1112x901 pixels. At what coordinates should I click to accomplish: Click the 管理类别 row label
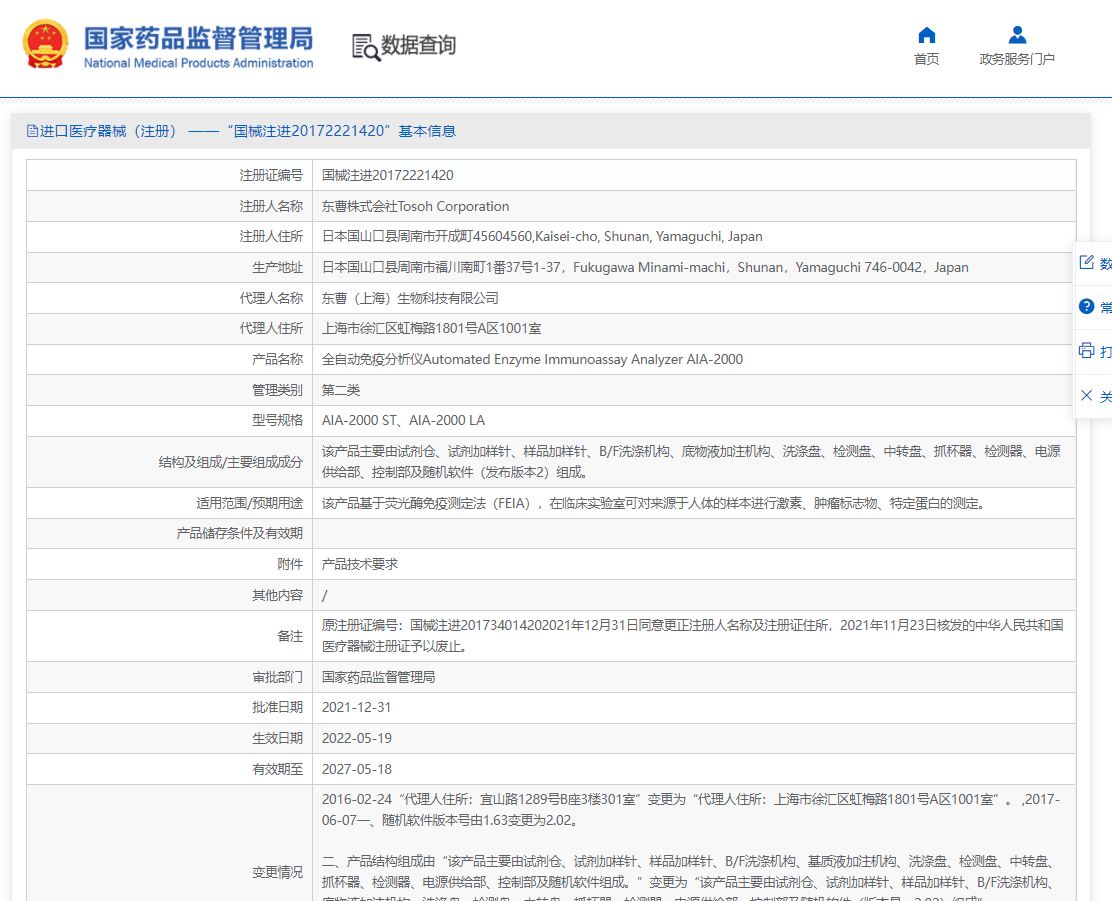tap(277, 390)
